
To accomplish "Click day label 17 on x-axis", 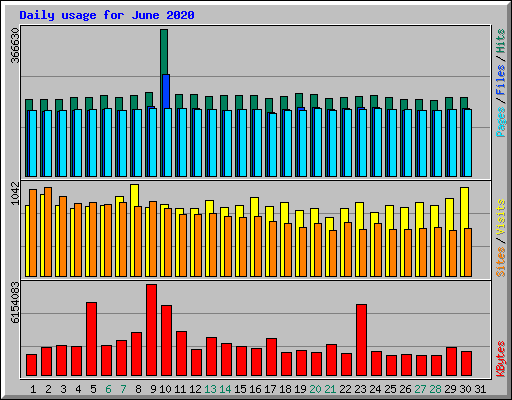I will pyautogui.click(x=270, y=389).
